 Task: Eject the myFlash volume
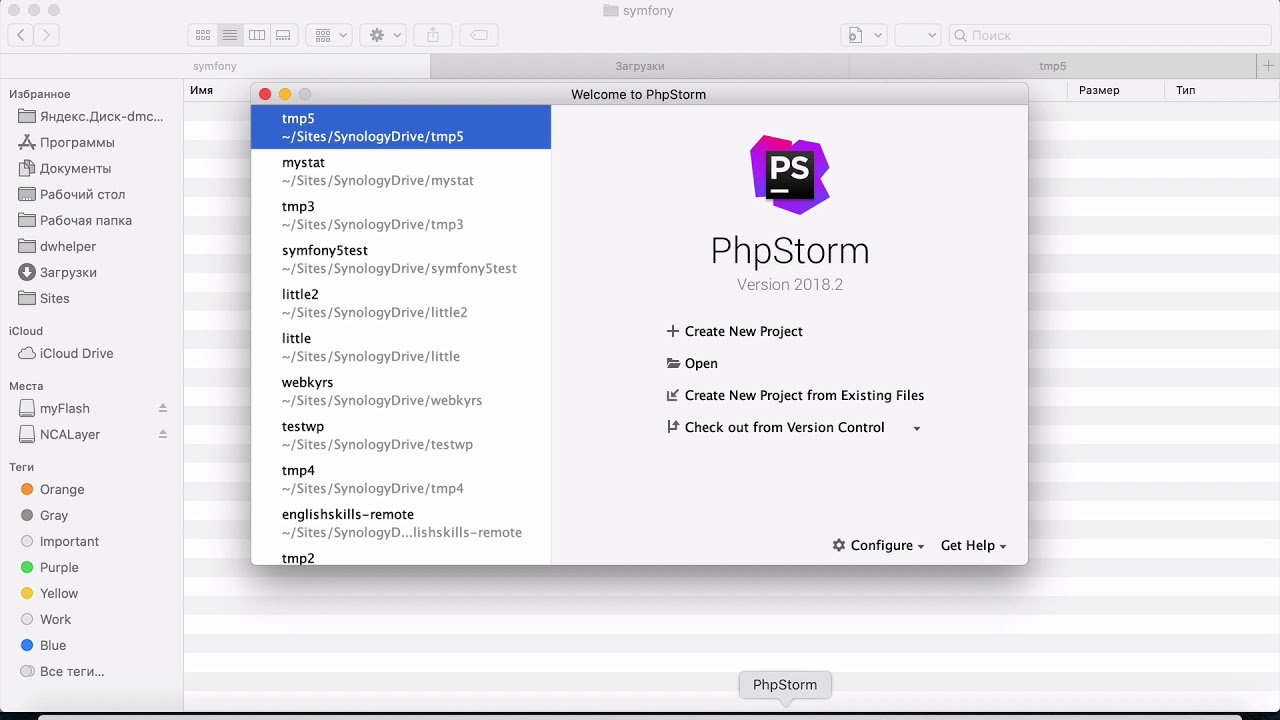(163, 408)
